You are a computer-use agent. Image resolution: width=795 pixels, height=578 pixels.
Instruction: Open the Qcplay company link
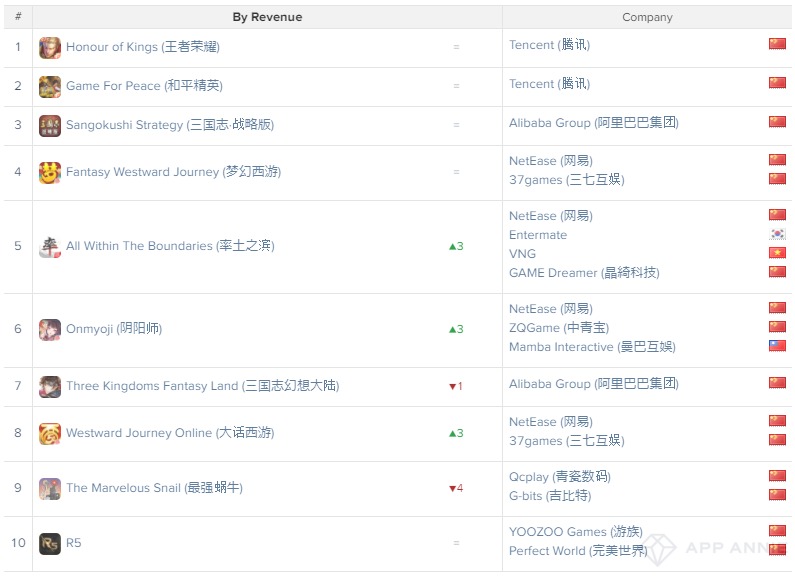(560, 477)
